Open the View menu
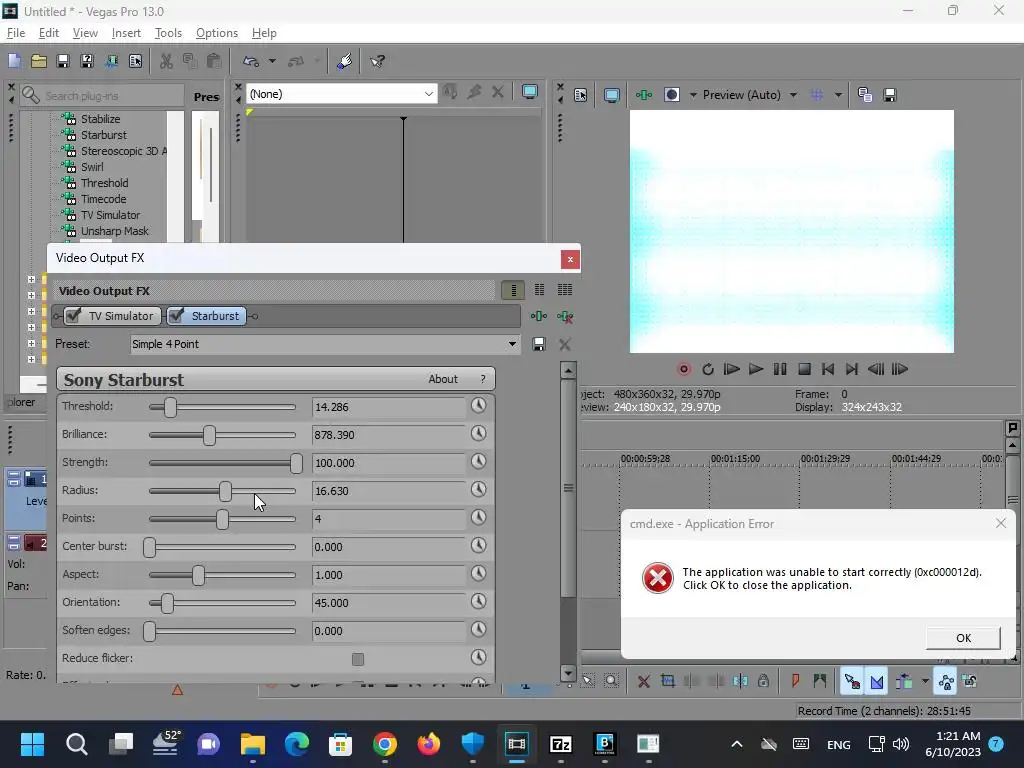 click(85, 33)
